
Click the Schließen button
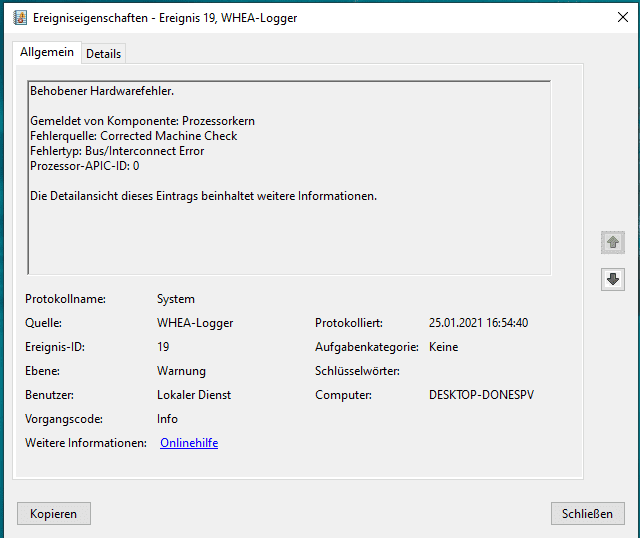click(587, 514)
